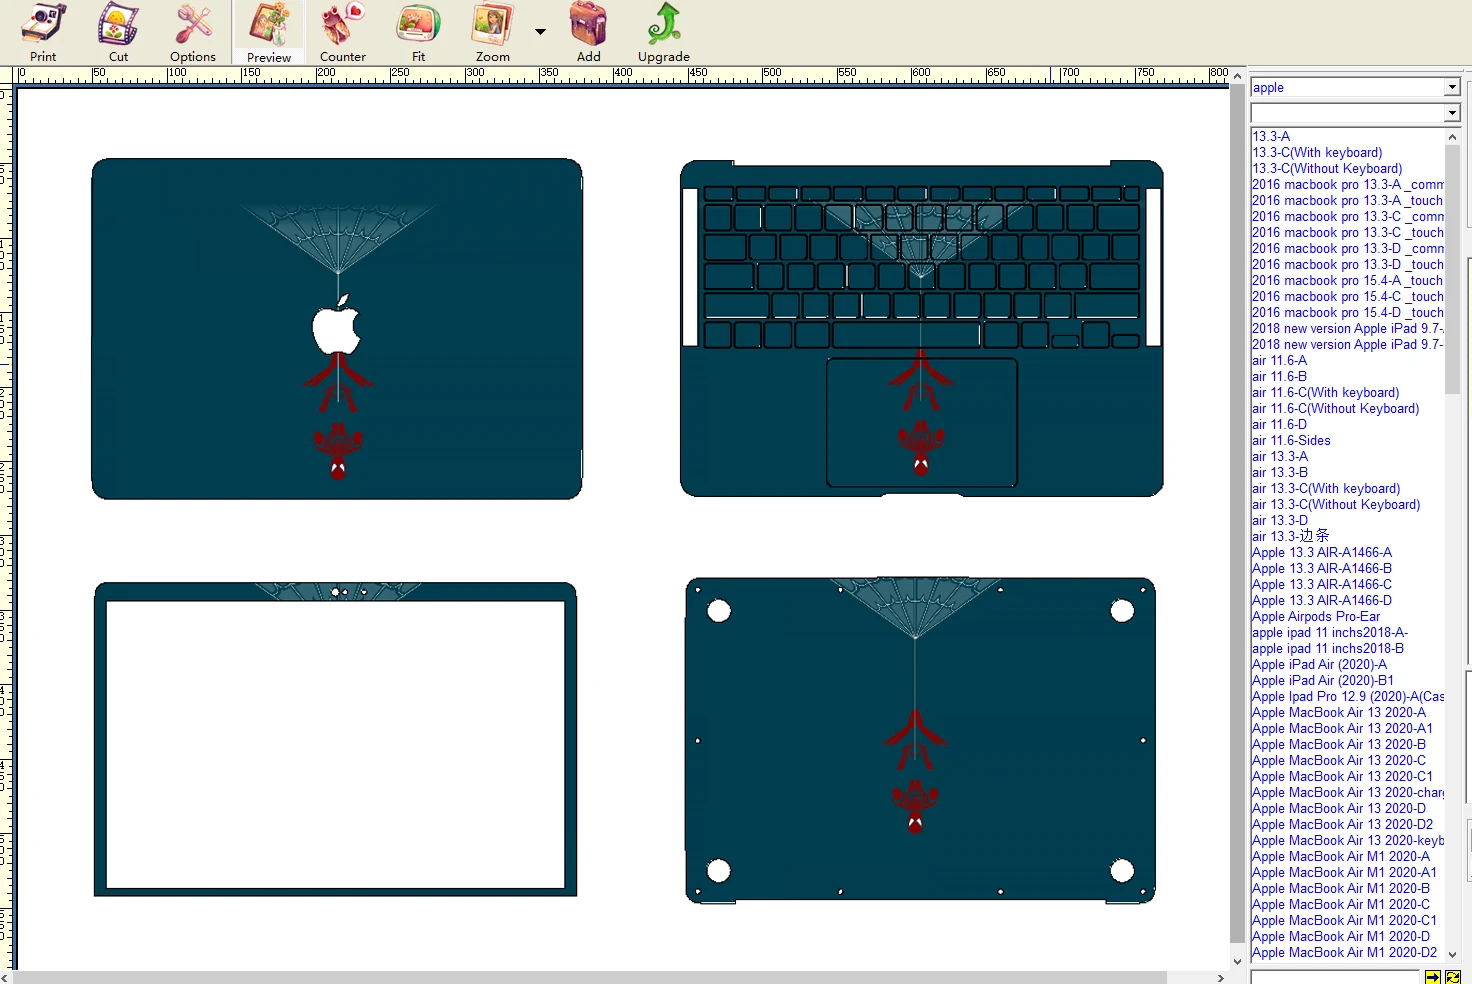
Task: Select 'air 11.6-C(Without Keyboard)' entry
Action: 1336,408
